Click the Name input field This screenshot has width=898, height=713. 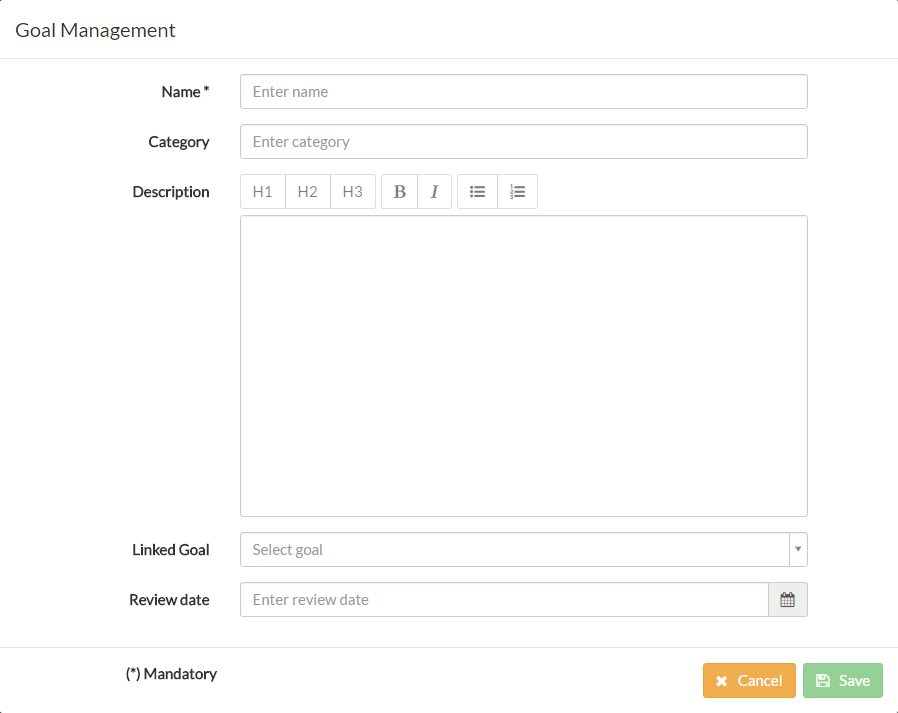523,92
